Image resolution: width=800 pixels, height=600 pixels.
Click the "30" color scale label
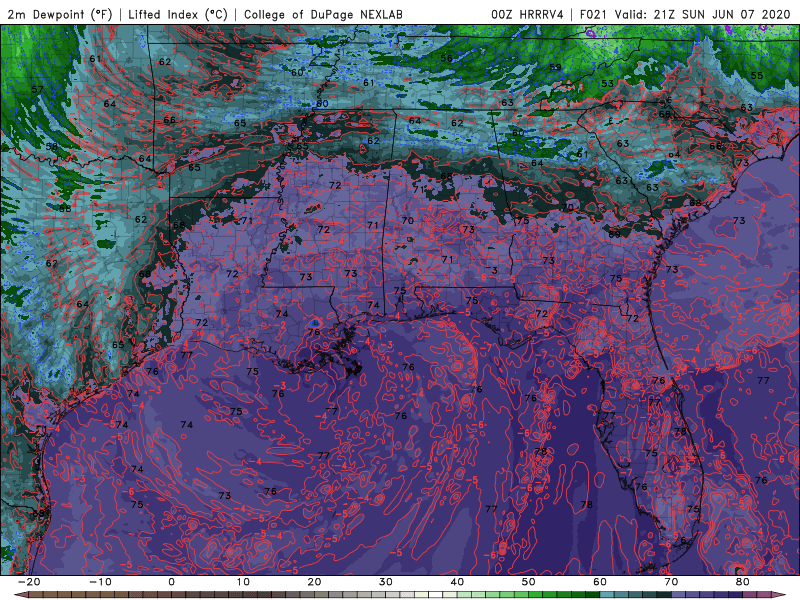click(386, 582)
